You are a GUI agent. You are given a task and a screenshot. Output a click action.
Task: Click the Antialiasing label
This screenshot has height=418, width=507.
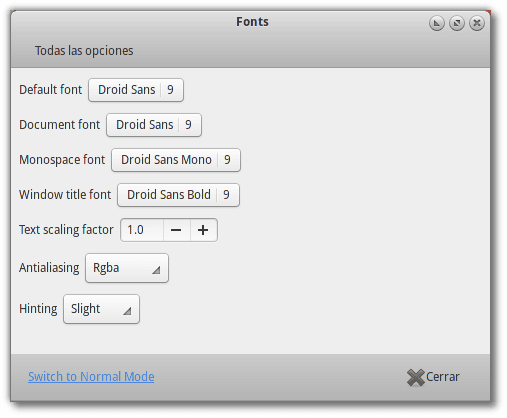point(49,268)
